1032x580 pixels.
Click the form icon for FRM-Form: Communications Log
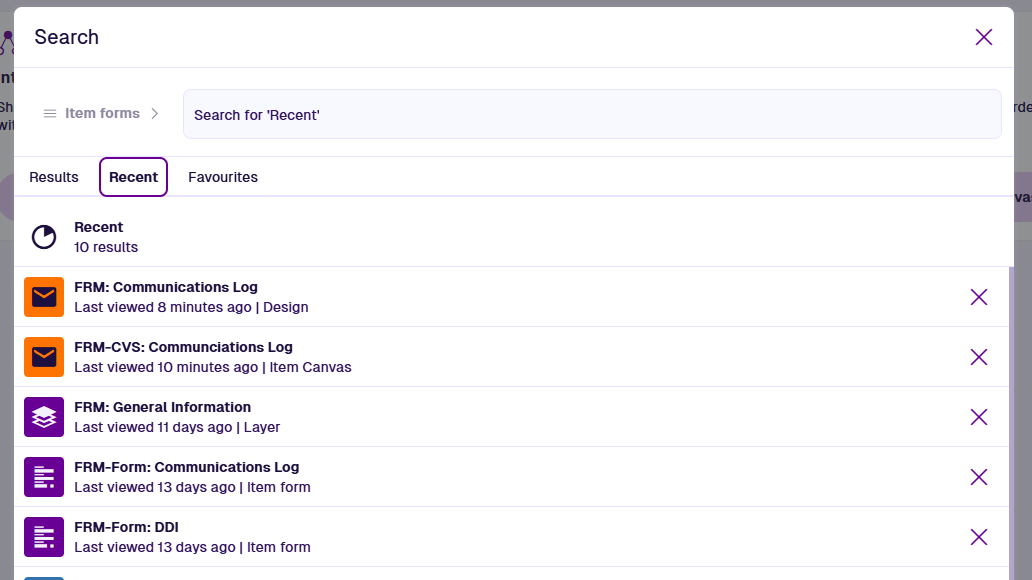click(44, 477)
